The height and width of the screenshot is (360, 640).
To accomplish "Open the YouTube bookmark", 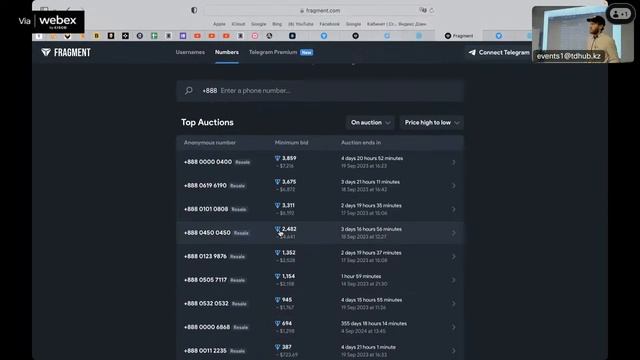I will point(301,24).
